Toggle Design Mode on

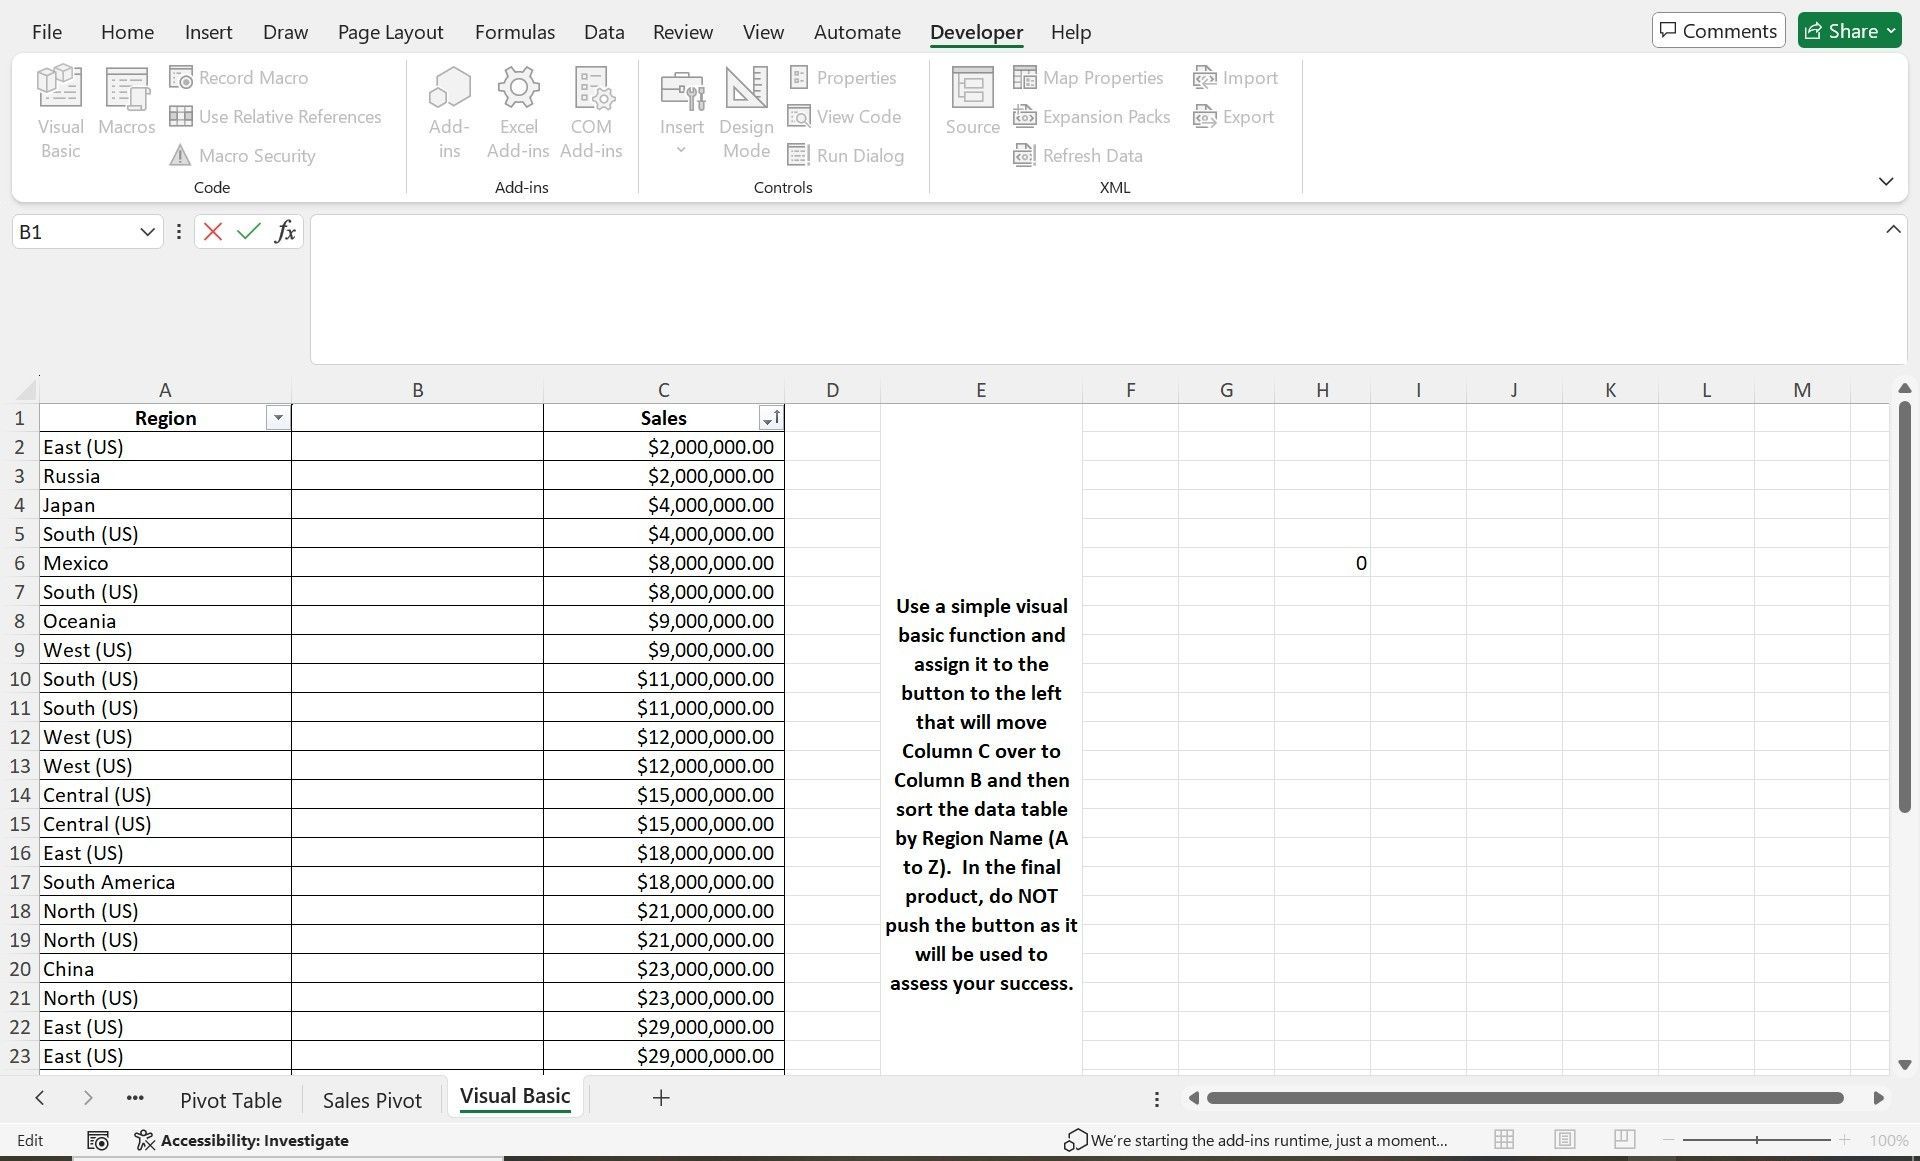point(746,110)
